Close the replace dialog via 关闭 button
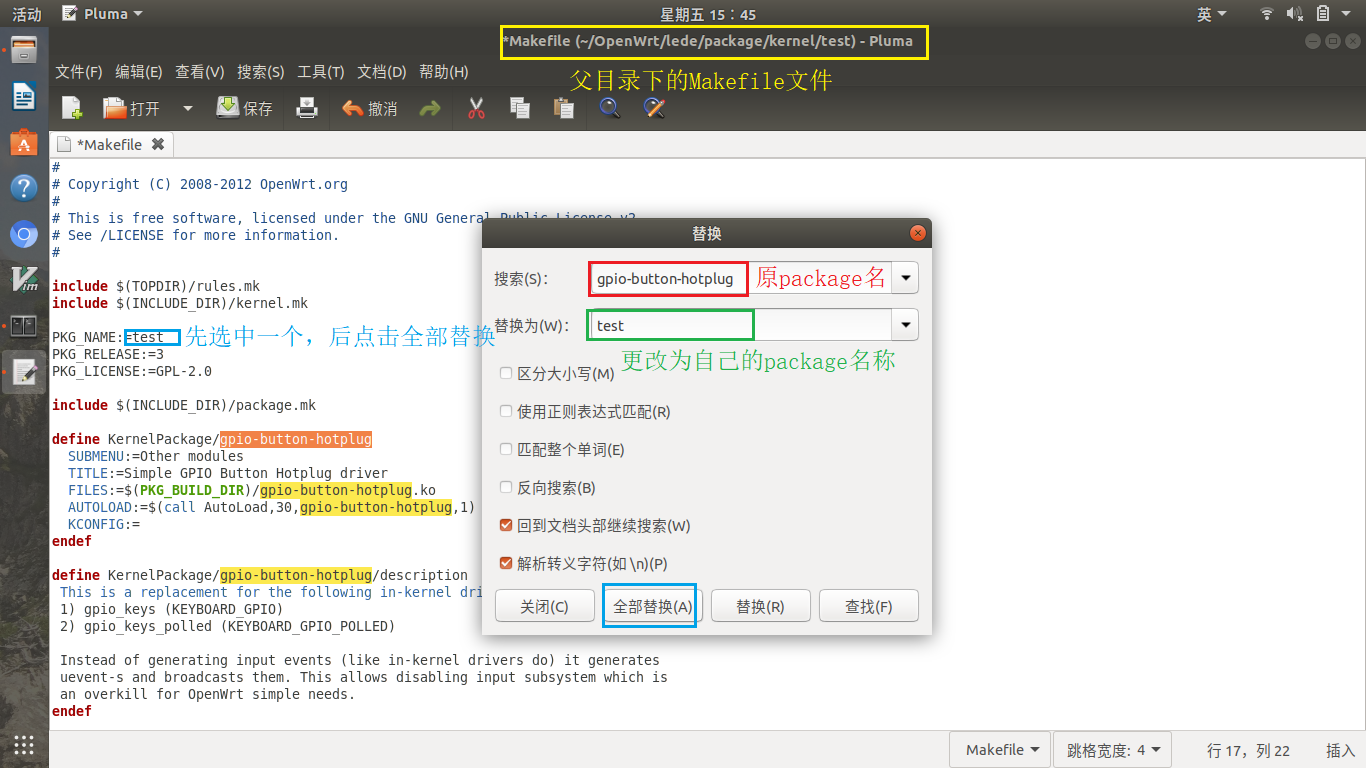The height and width of the screenshot is (768, 1366). (x=545, y=605)
